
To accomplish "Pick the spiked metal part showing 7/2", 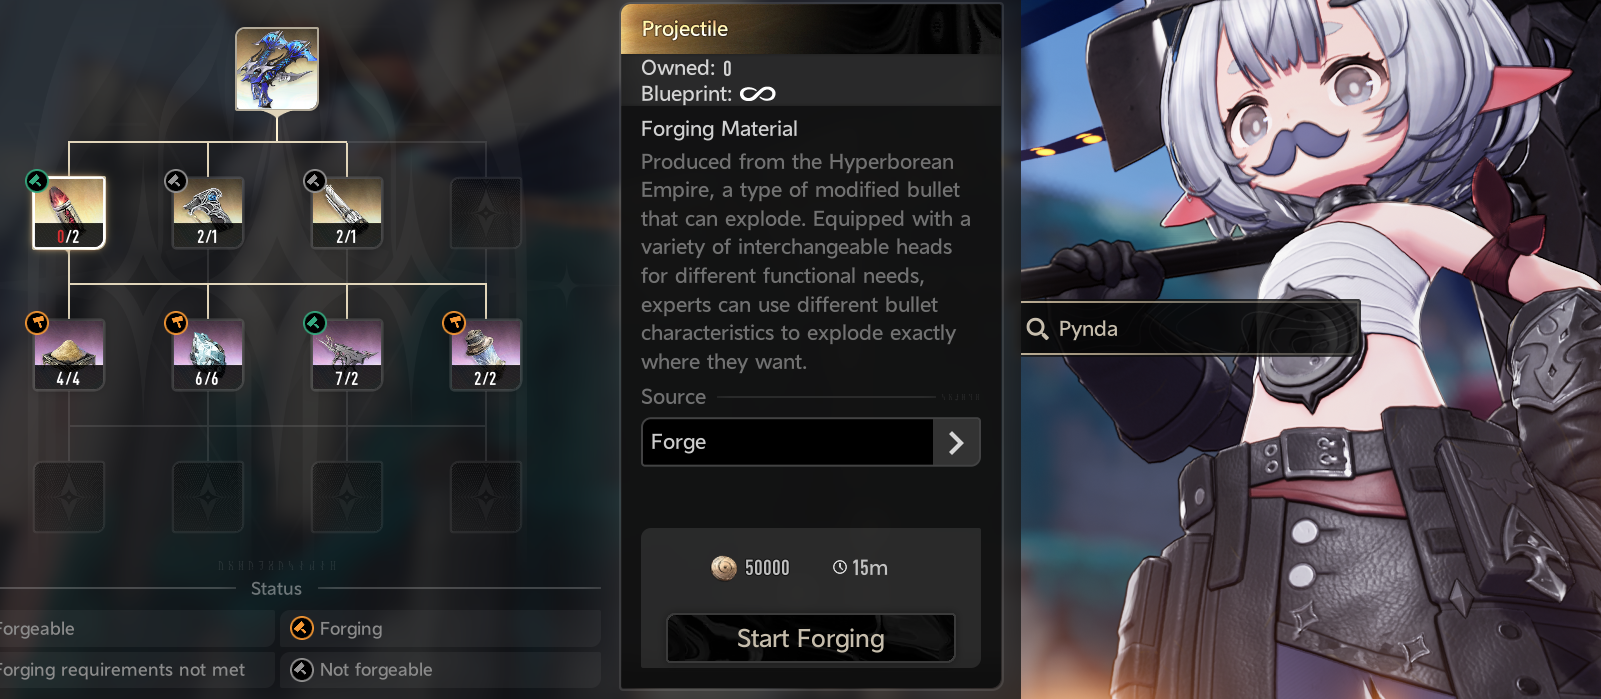I will (x=347, y=355).
